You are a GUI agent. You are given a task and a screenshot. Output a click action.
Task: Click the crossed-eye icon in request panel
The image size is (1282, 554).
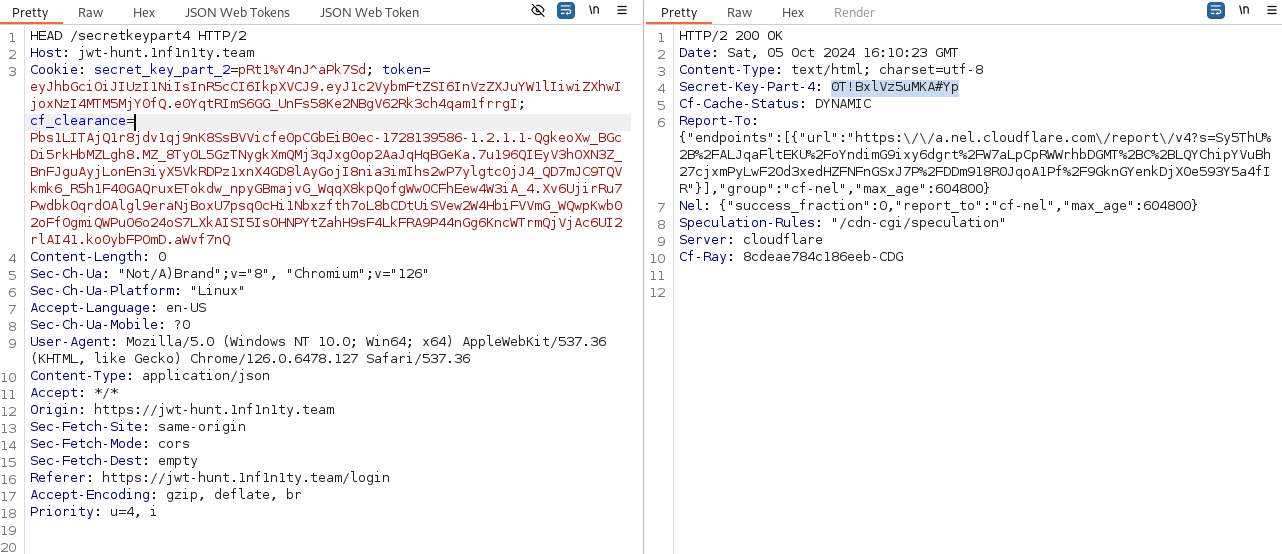[538, 11]
